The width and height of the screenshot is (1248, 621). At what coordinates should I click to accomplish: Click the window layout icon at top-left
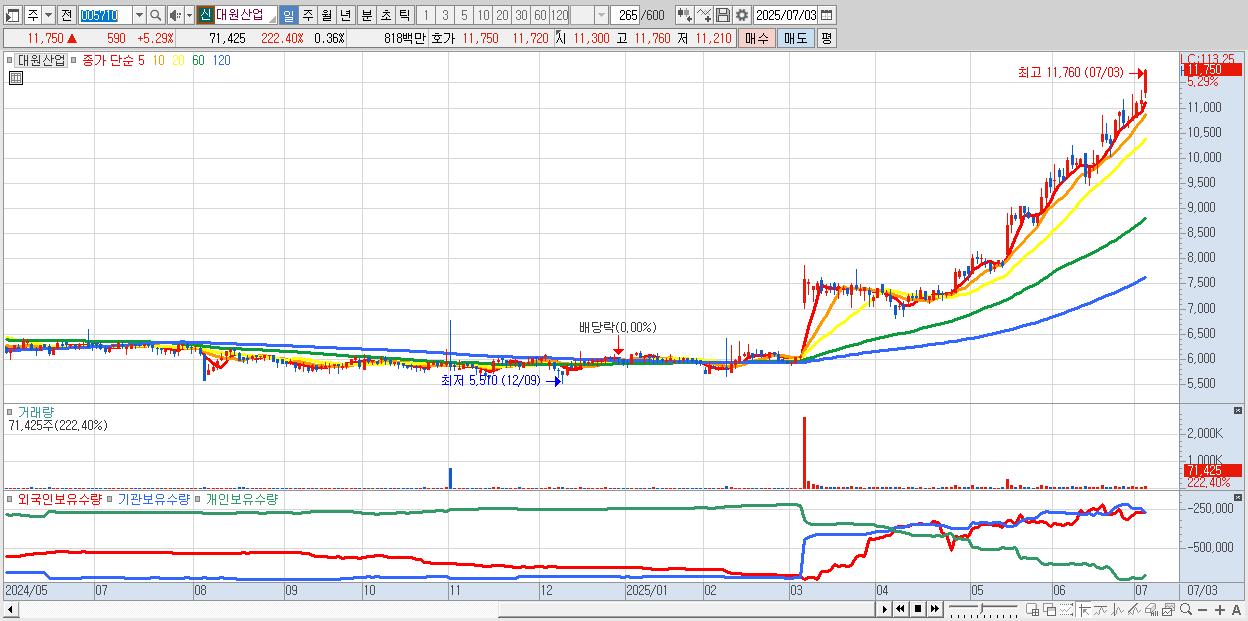pyautogui.click(x=12, y=15)
